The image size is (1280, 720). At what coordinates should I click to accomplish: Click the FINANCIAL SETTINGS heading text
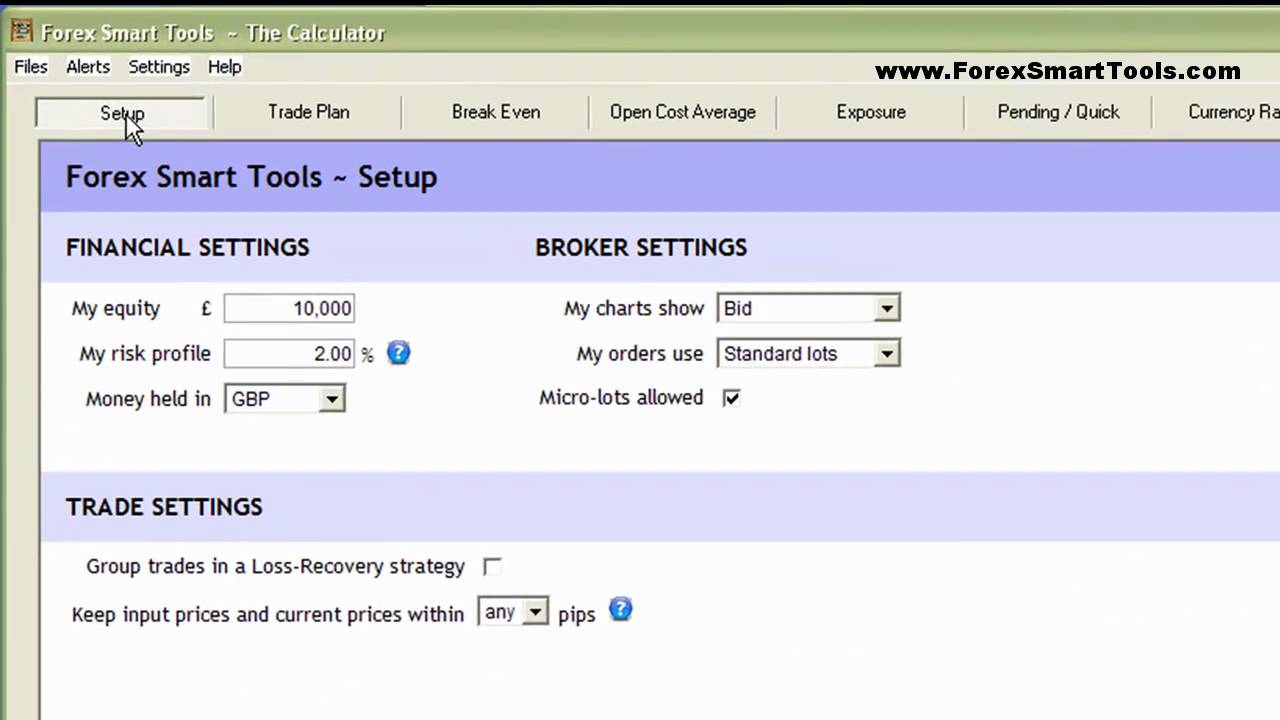pos(188,248)
